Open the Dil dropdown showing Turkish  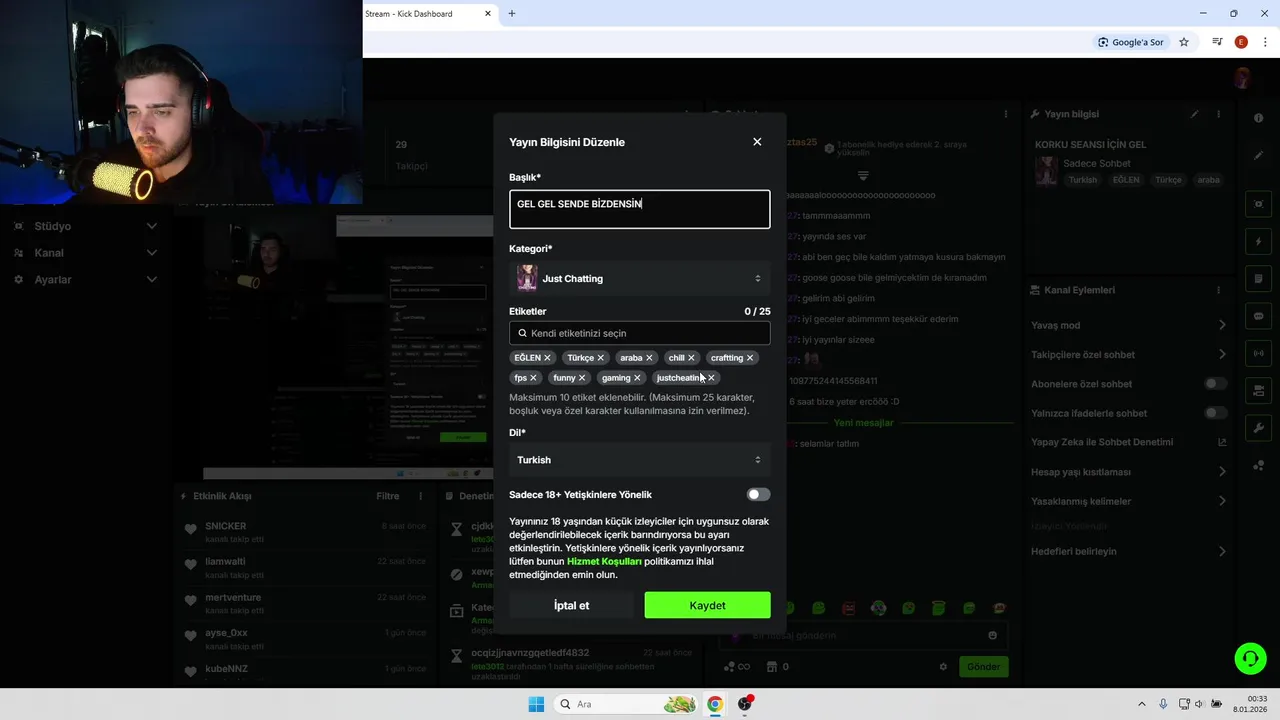pos(640,460)
